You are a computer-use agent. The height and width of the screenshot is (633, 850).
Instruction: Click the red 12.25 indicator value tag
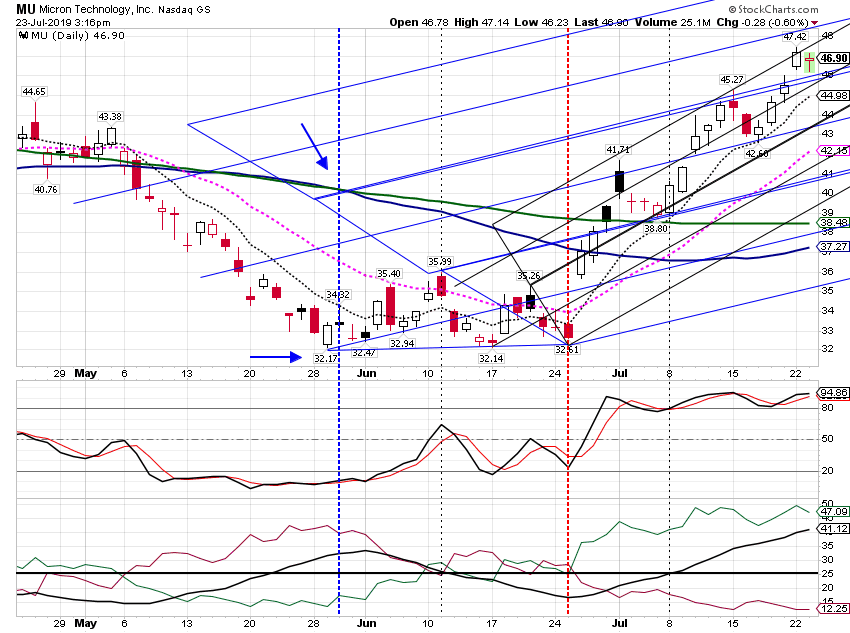click(834, 609)
